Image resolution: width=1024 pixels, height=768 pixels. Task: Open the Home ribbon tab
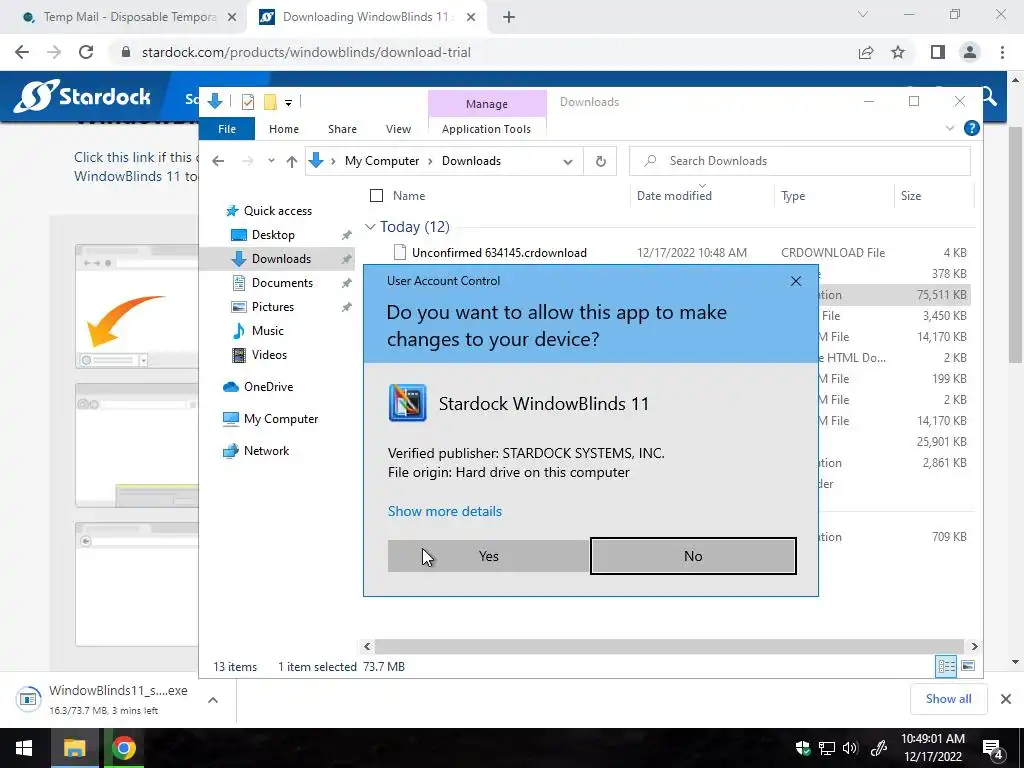[283, 129]
